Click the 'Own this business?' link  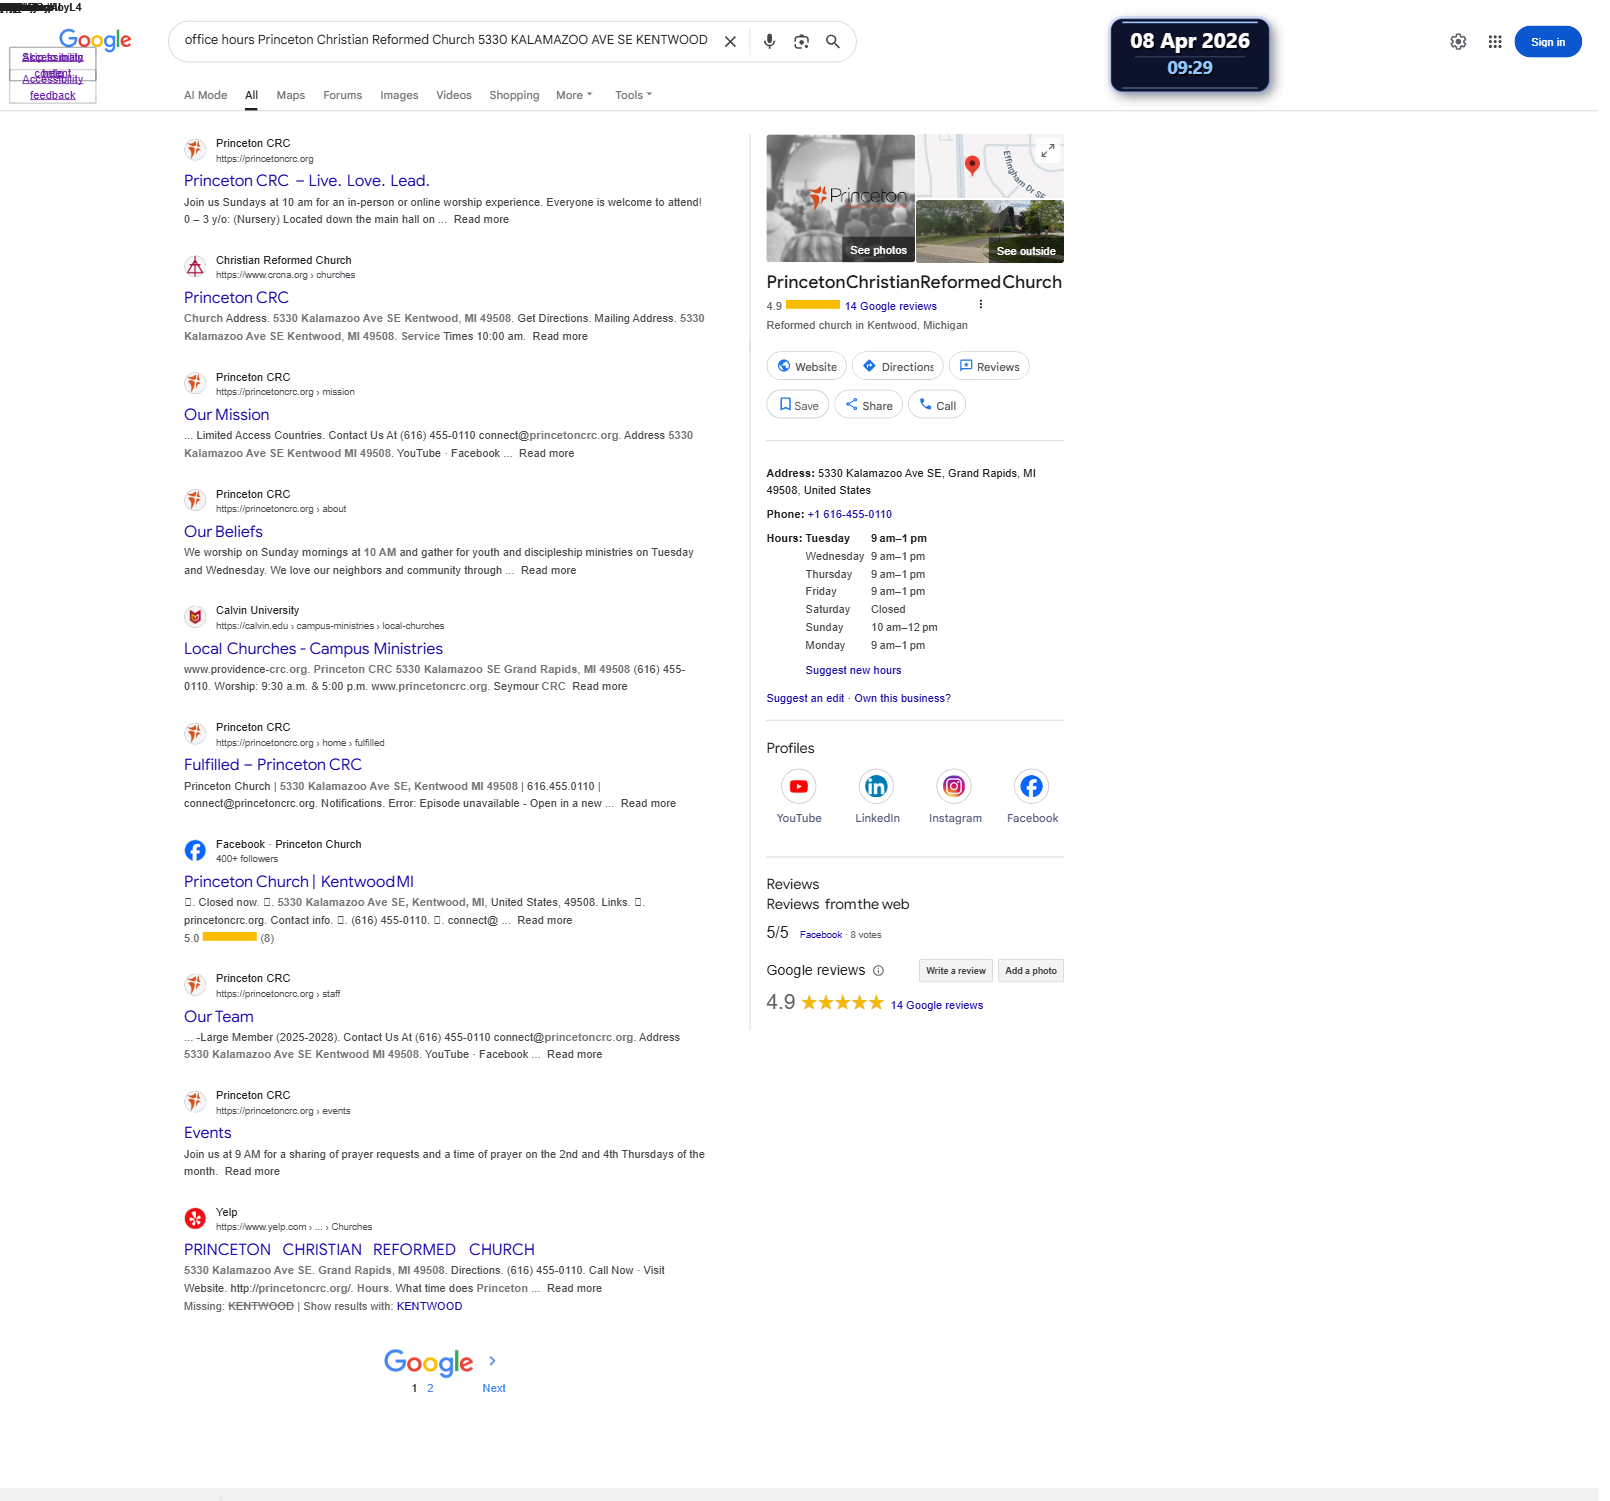tap(902, 699)
